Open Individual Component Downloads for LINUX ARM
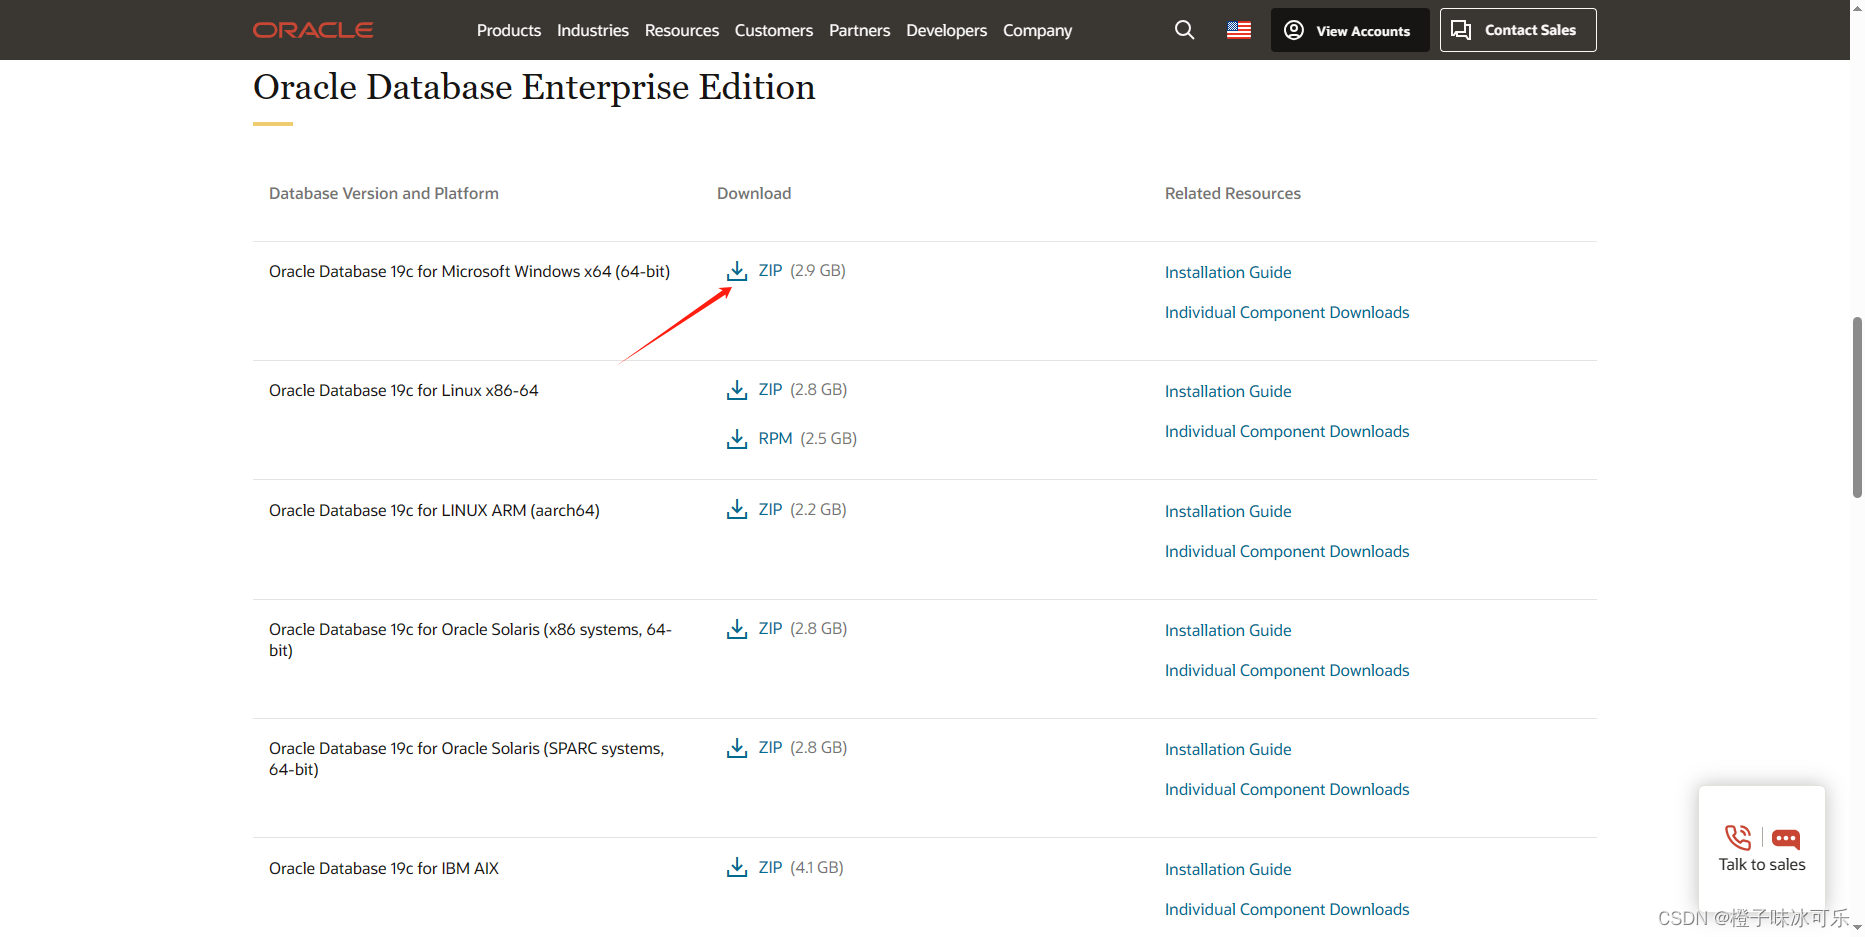1865x937 pixels. [1287, 551]
